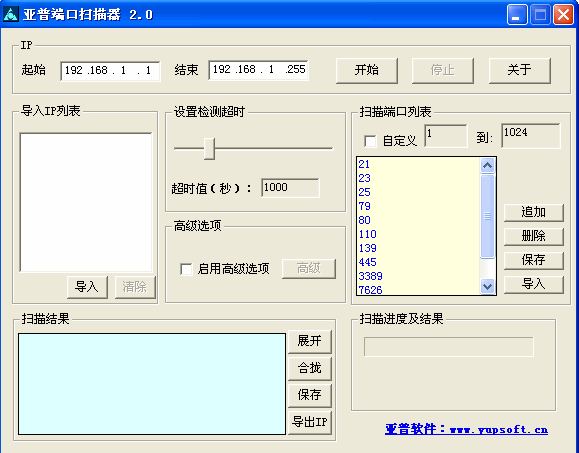Click the 展开 expand results button

tap(309, 341)
